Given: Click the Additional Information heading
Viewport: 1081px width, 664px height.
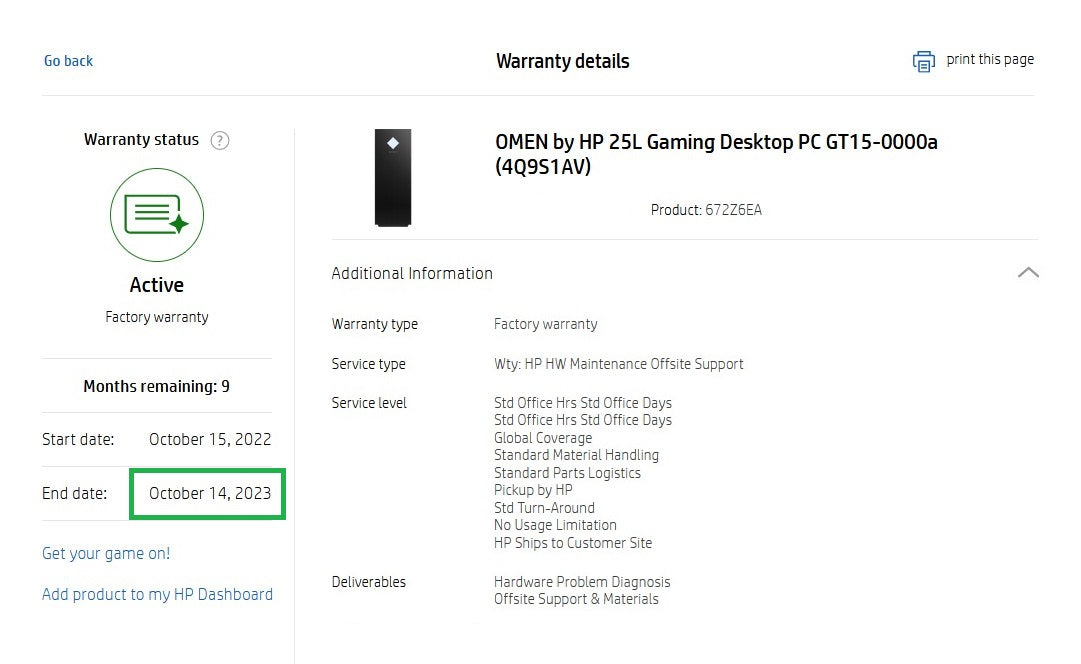Looking at the screenshot, I should 412,273.
